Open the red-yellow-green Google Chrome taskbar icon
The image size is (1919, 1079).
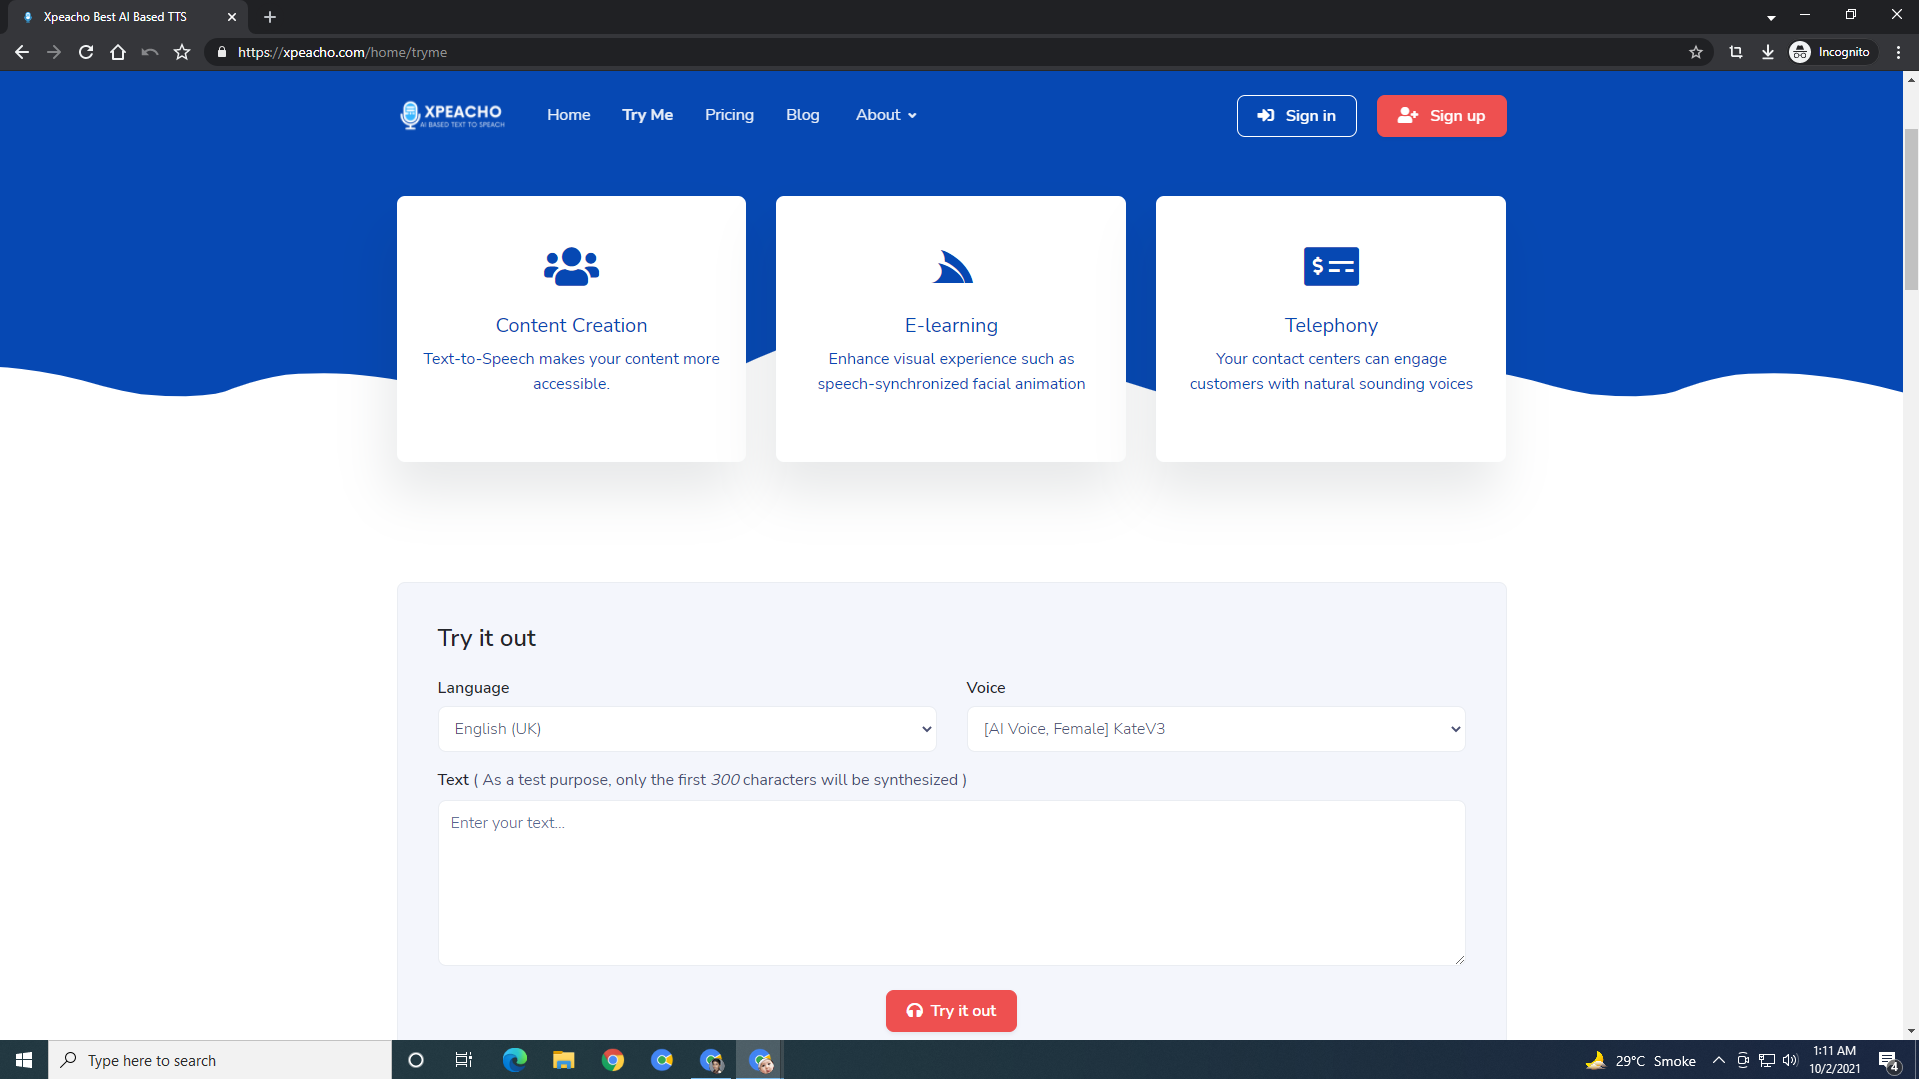[x=613, y=1060]
